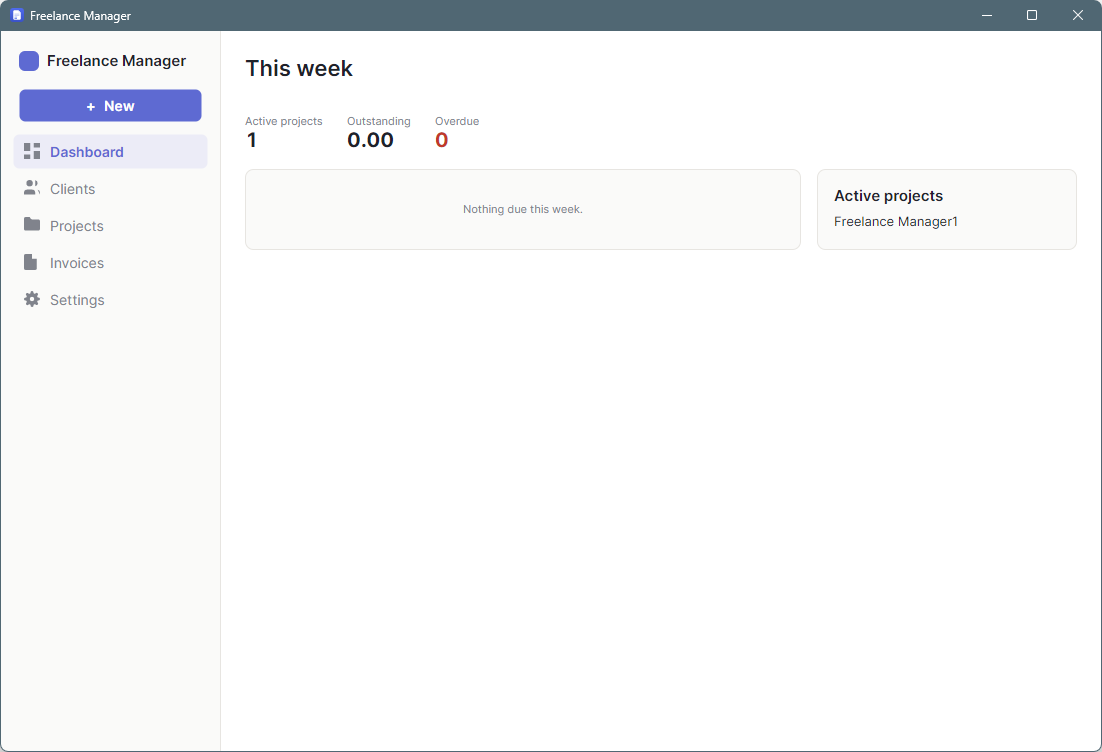Create a new item with New button
The height and width of the screenshot is (752, 1102).
tap(110, 105)
